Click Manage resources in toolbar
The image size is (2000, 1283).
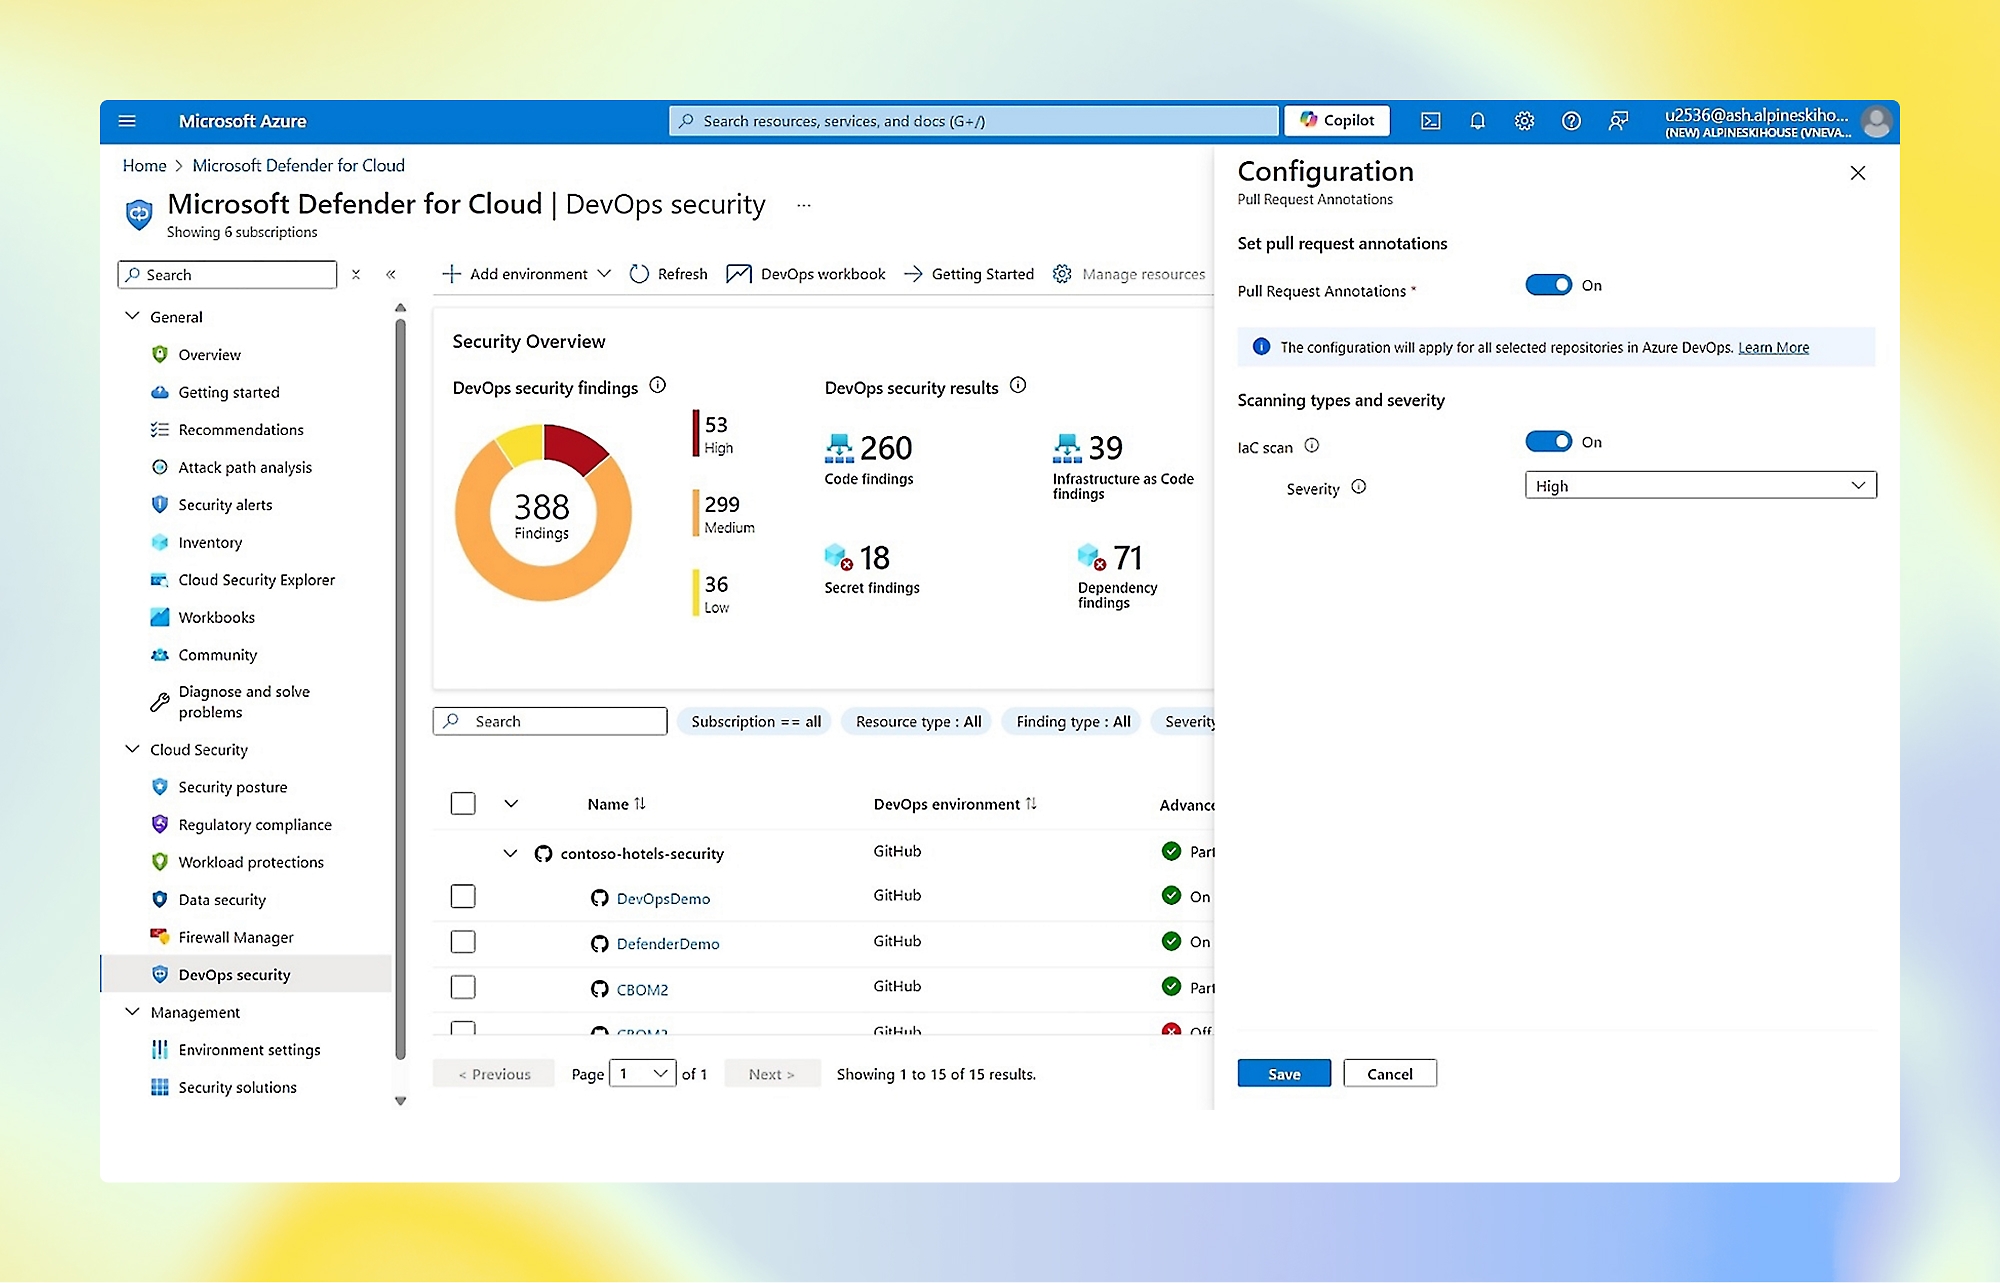click(x=1129, y=274)
